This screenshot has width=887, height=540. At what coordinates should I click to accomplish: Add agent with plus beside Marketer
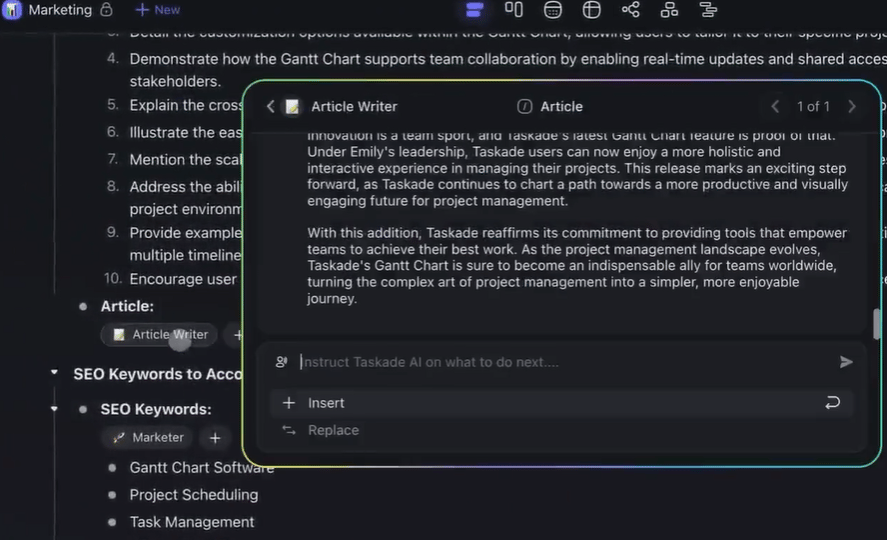215,438
